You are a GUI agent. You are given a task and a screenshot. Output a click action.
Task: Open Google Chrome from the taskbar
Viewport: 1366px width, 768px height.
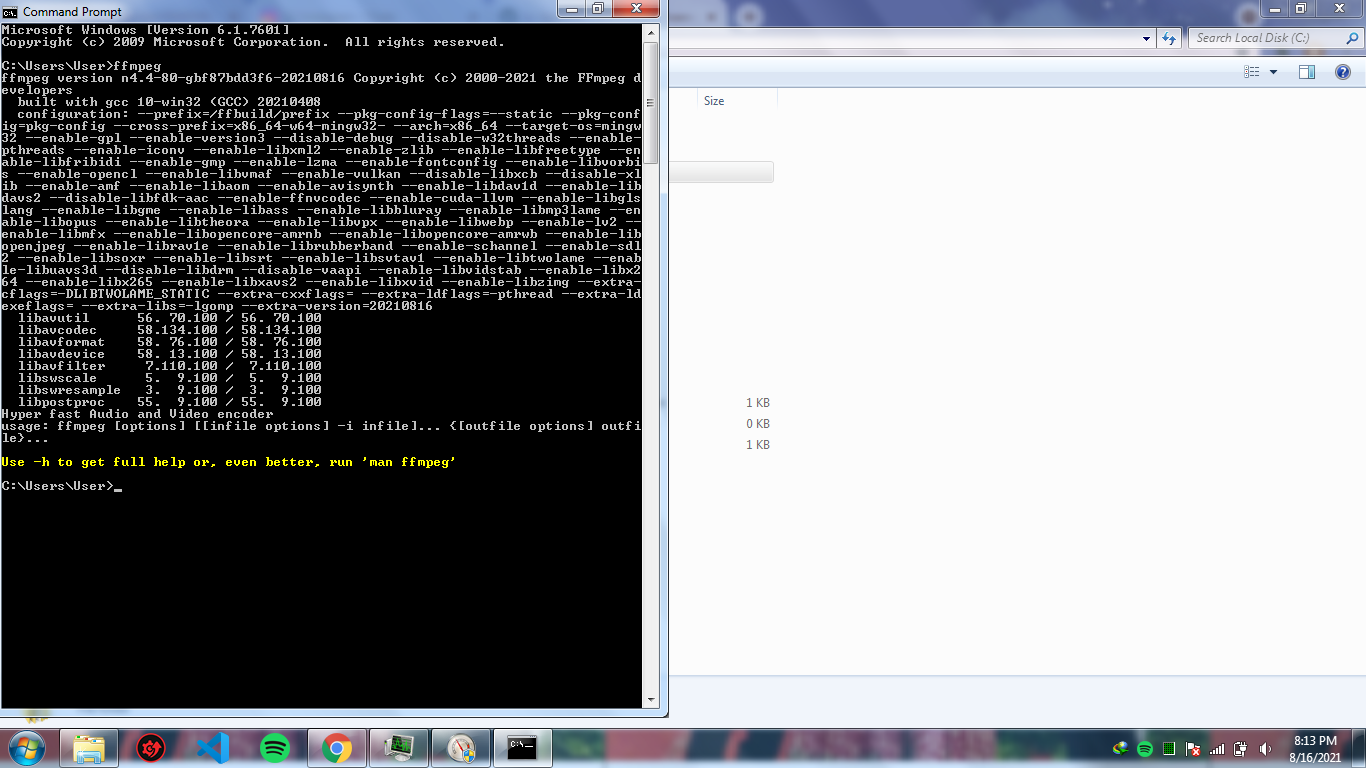[x=337, y=748]
